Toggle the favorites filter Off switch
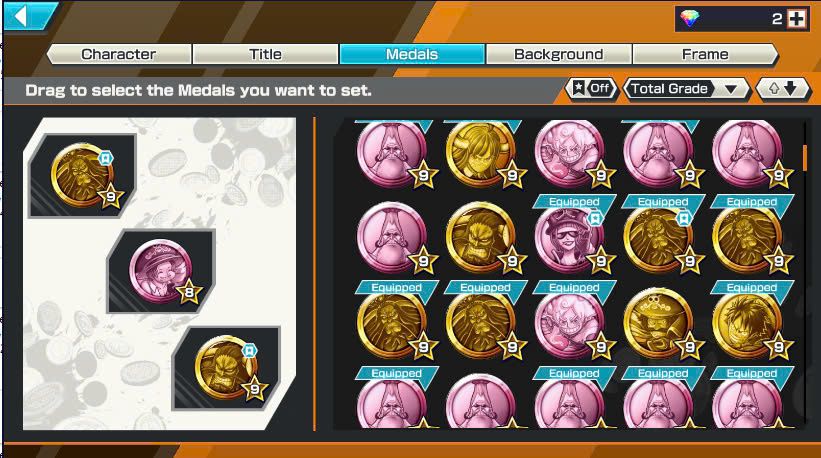Image resolution: width=821 pixels, height=458 pixels. pos(592,88)
